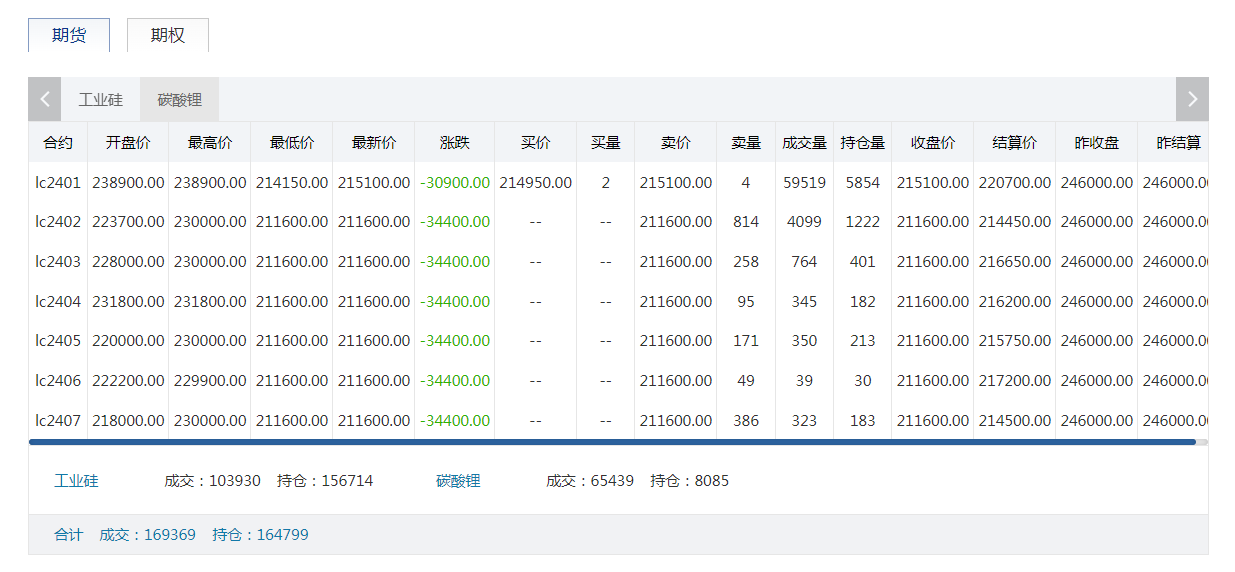The image size is (1235, 572).
Task: Select the lc2407 contract row
Action: [x=58, y=421]
